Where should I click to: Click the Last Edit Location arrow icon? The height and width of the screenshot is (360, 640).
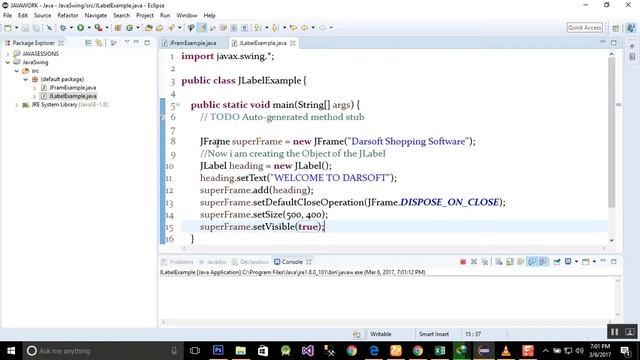(293, 28)
